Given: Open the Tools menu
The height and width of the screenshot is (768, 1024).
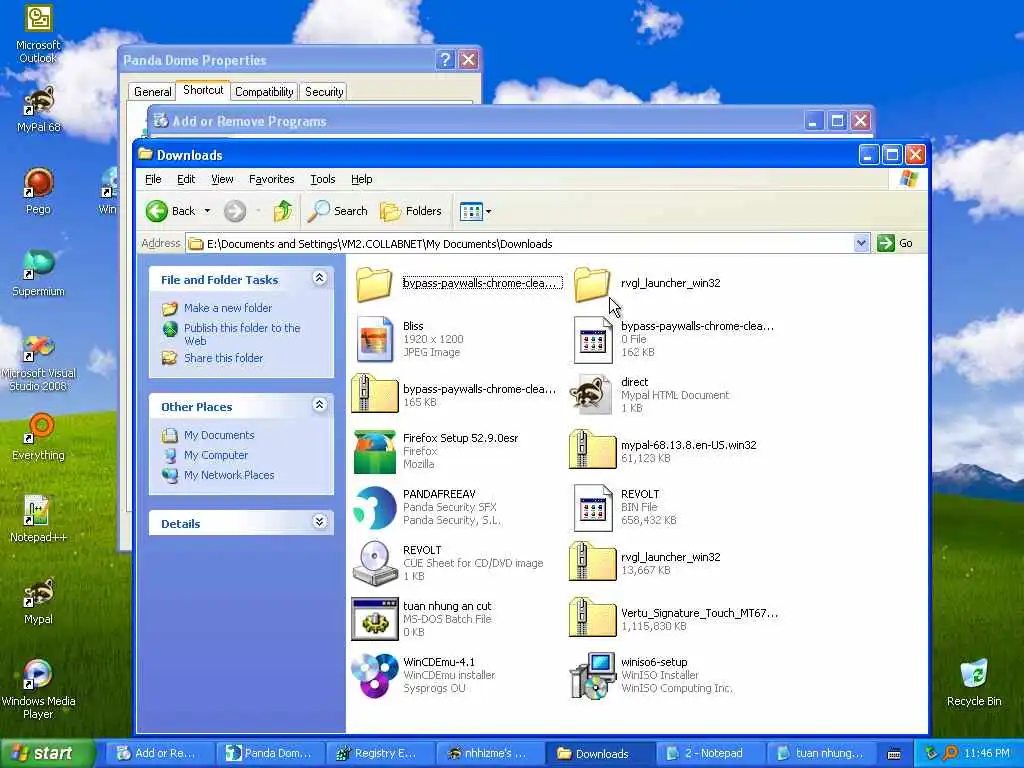Looking at the screenshot, I should [323, 179].
